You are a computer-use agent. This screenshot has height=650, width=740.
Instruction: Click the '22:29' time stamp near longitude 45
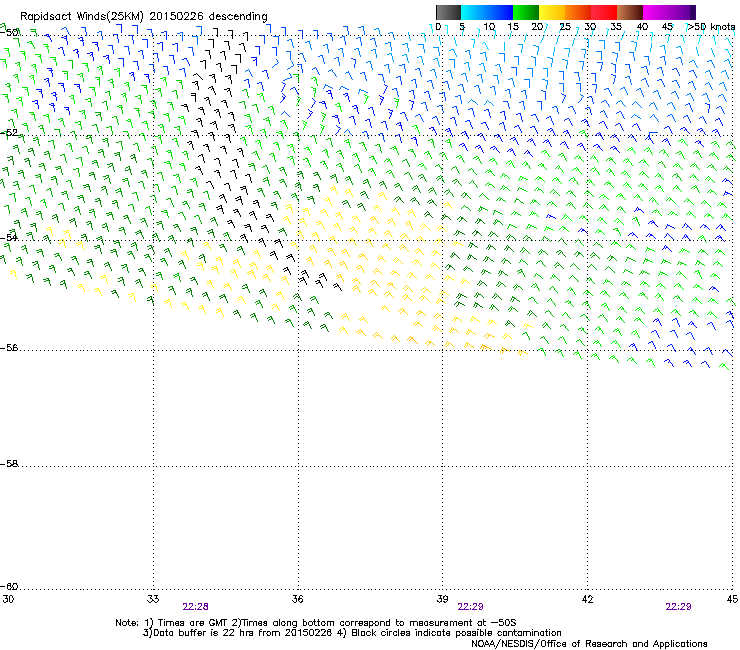pyautogui.click(x=678, y=607)
